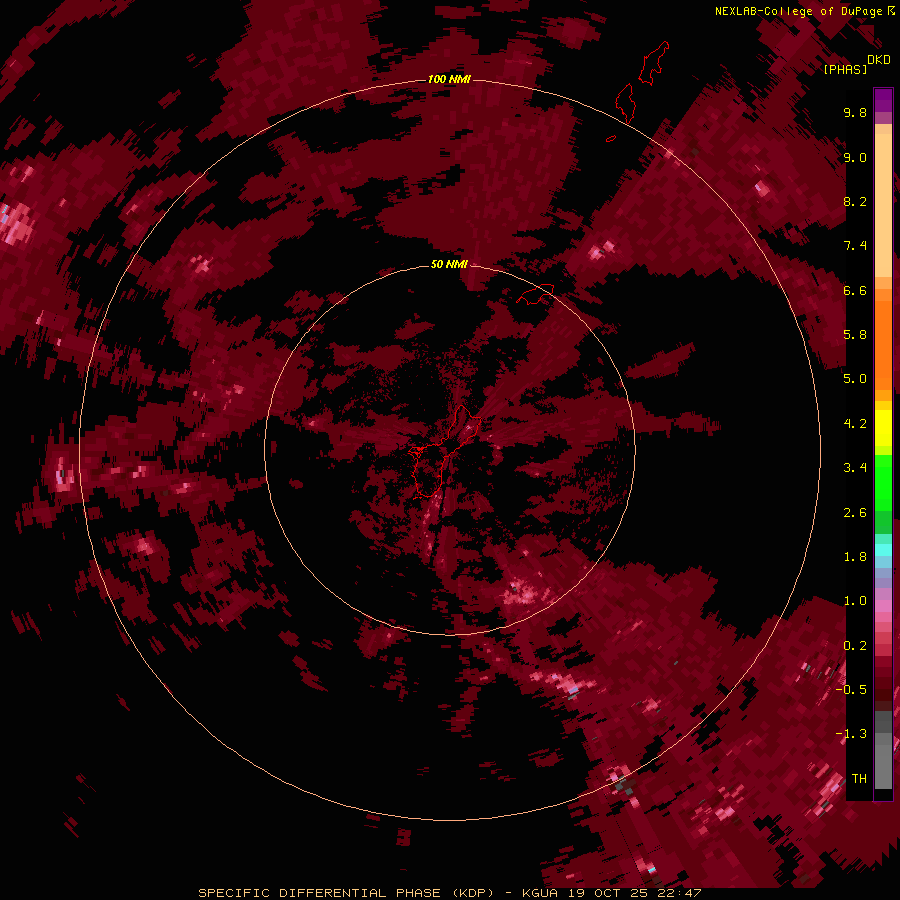
Task: Click the 5.0 legend value
Action: (x=855, y=379)
